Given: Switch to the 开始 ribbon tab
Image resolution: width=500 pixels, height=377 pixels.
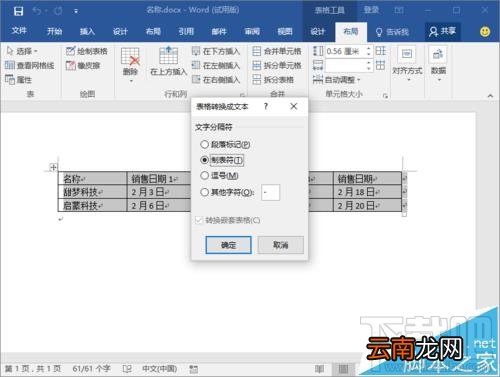Looking at the screenshot, I should tap(54, 31).
